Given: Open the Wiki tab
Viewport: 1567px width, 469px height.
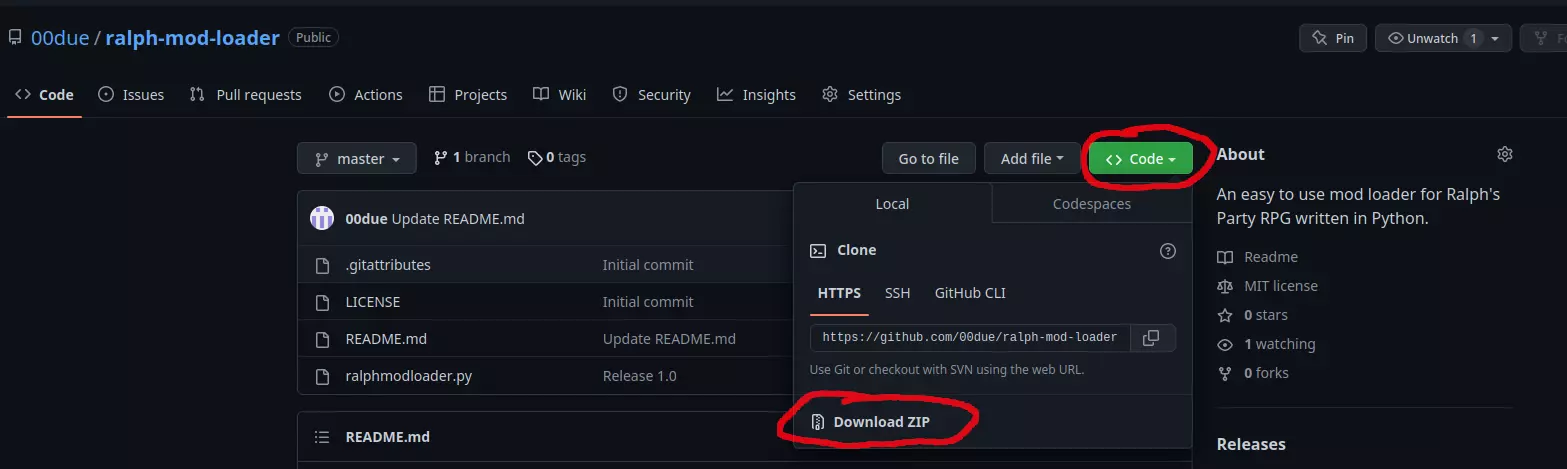Looking at the screenshot, I should click(560, 94).
